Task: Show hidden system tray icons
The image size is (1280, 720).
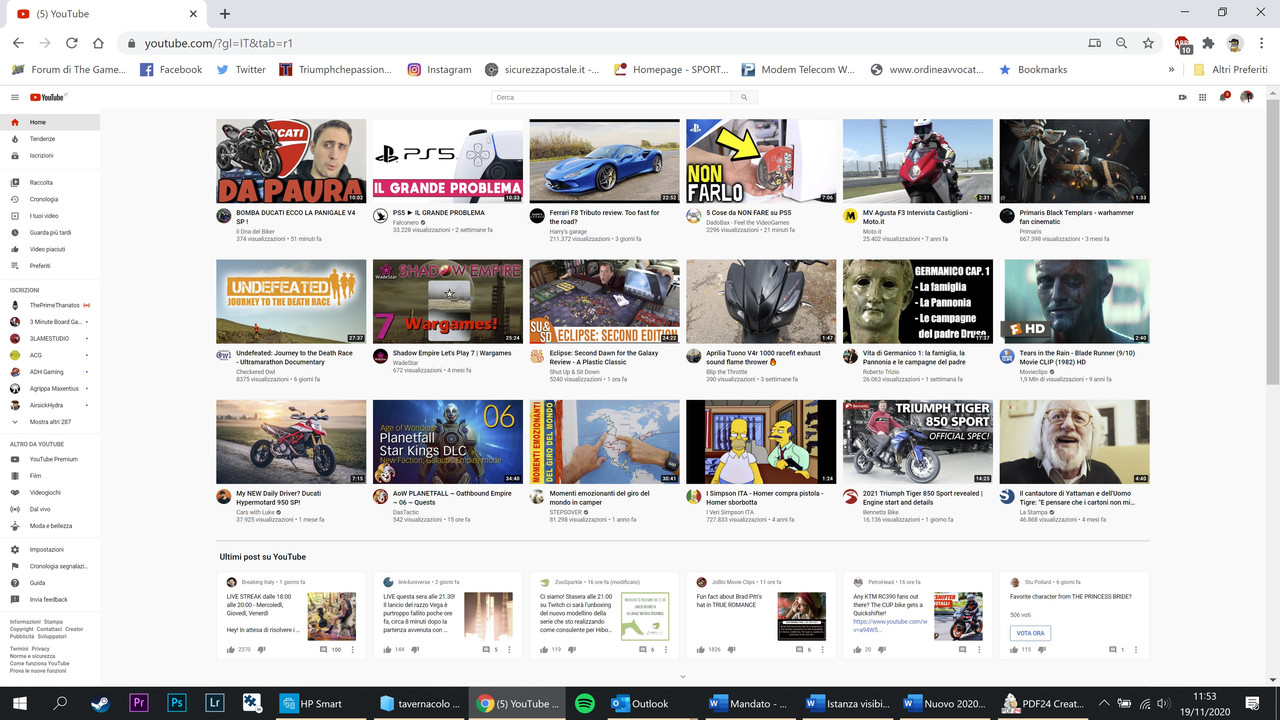Action: [x=1104, y=703]
